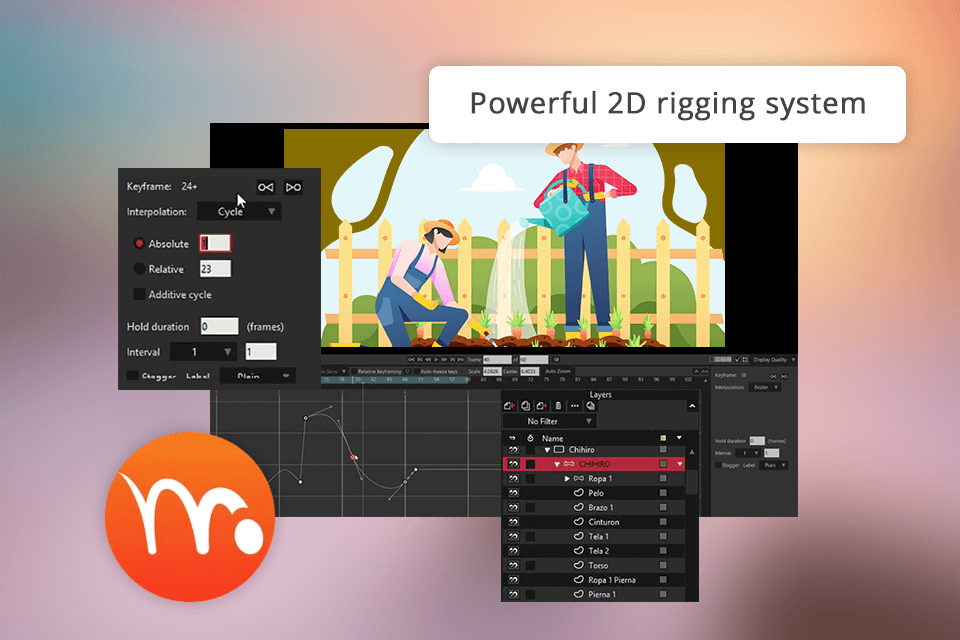Click the color tag square on Brazo 1 row
Screen dimensions: 960x640
(x=663, y=507)
